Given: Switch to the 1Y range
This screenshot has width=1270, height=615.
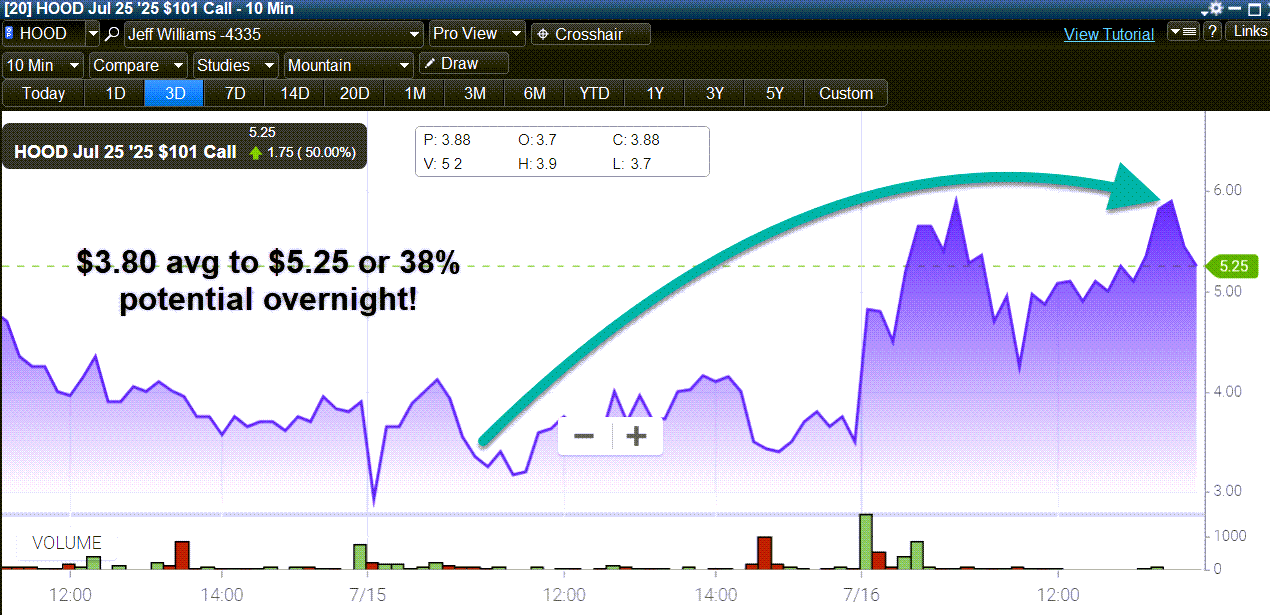Looking at the screenshot, I should (655, 94).
